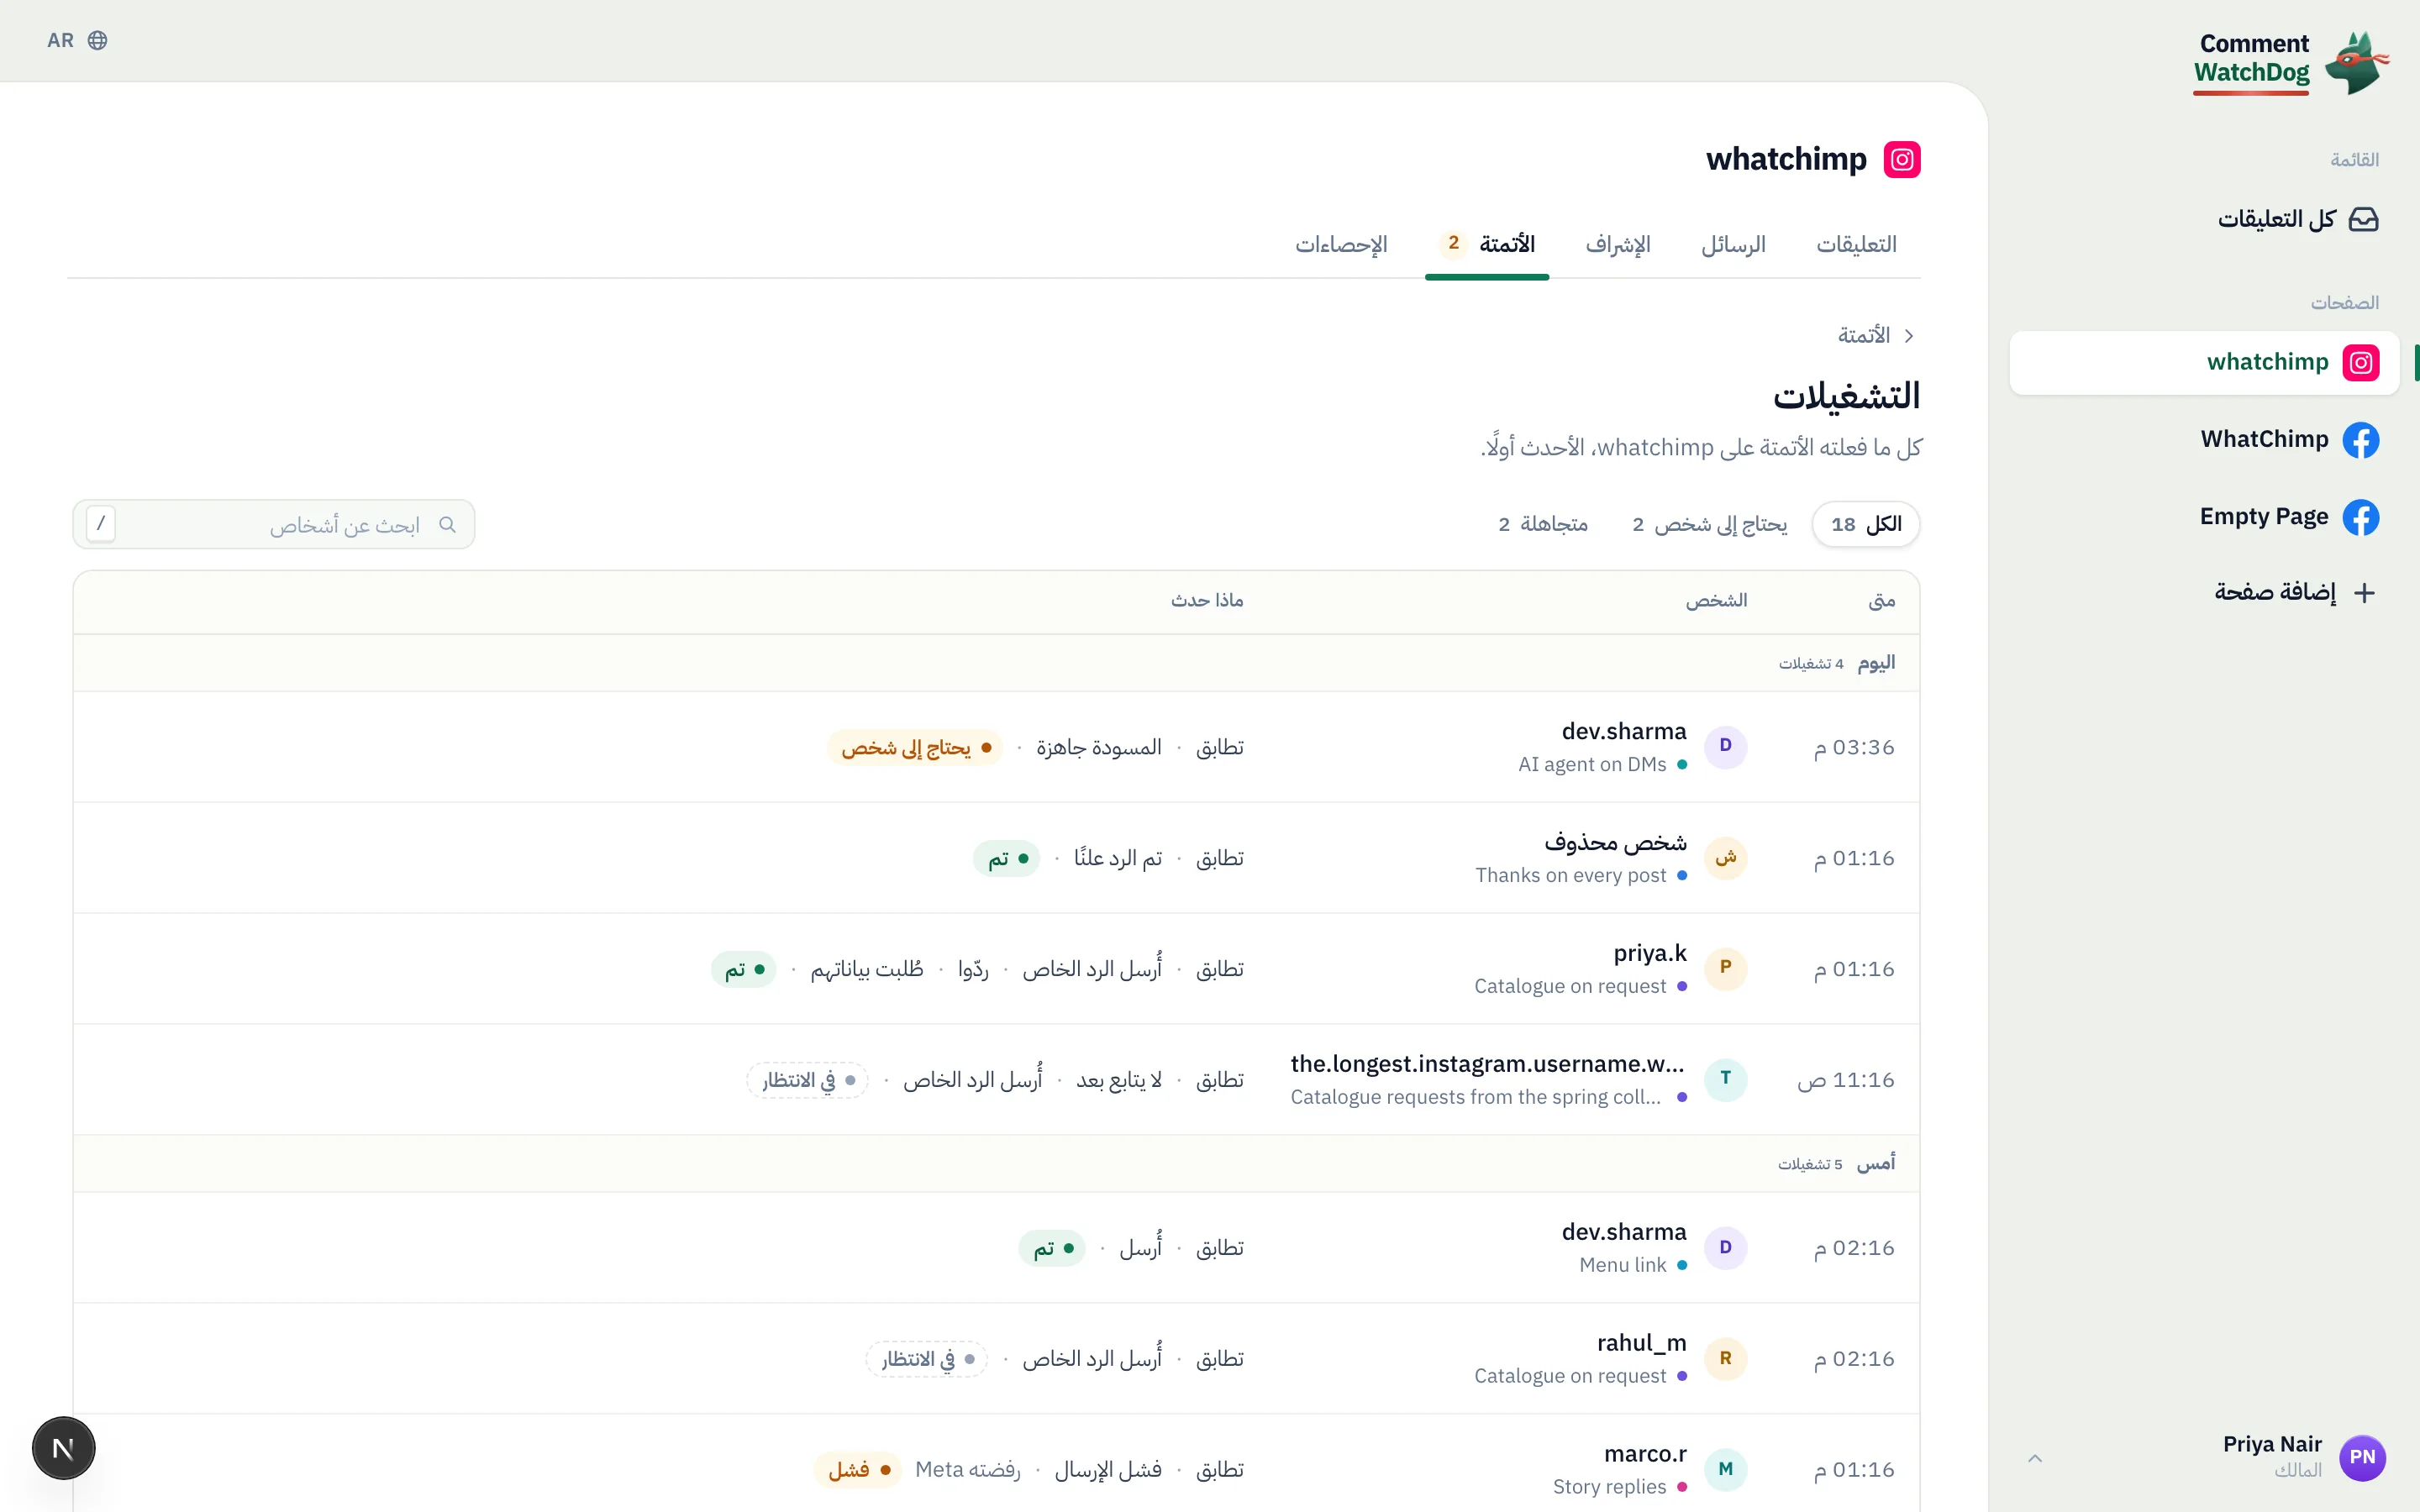Click the ش avatar of شخص محذوف
The height and width of the screenshot is (1512, 2420).
pyautogui.click(x=1725, y=857)
